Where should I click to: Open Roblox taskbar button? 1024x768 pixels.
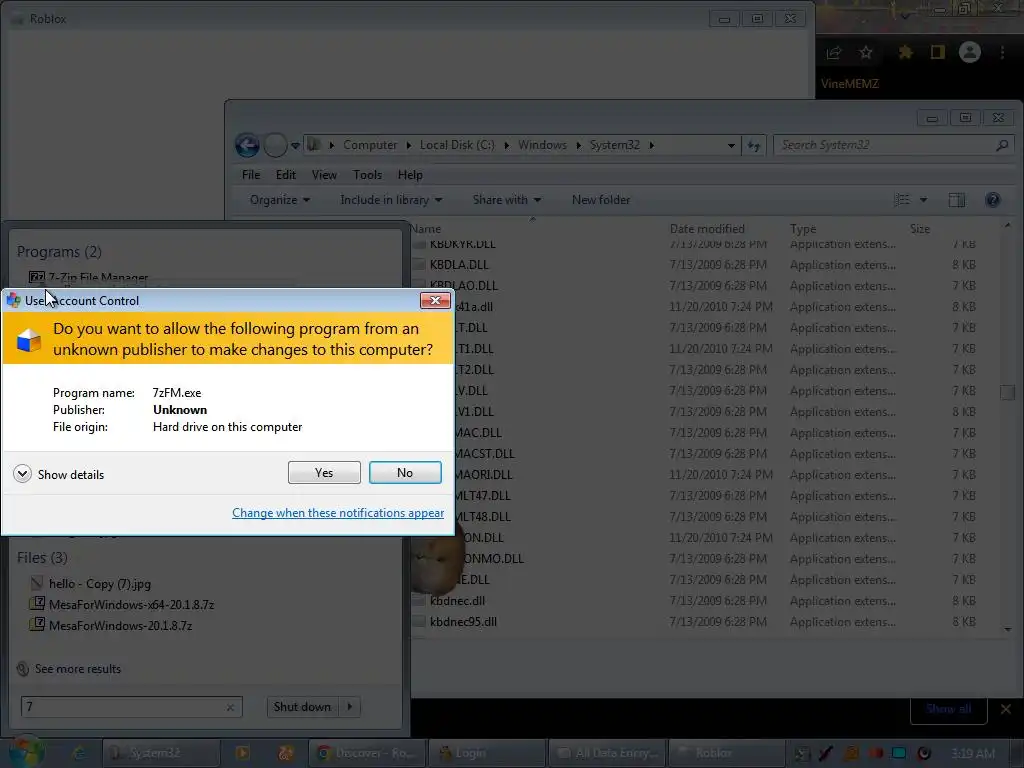(x=726, y=753)
